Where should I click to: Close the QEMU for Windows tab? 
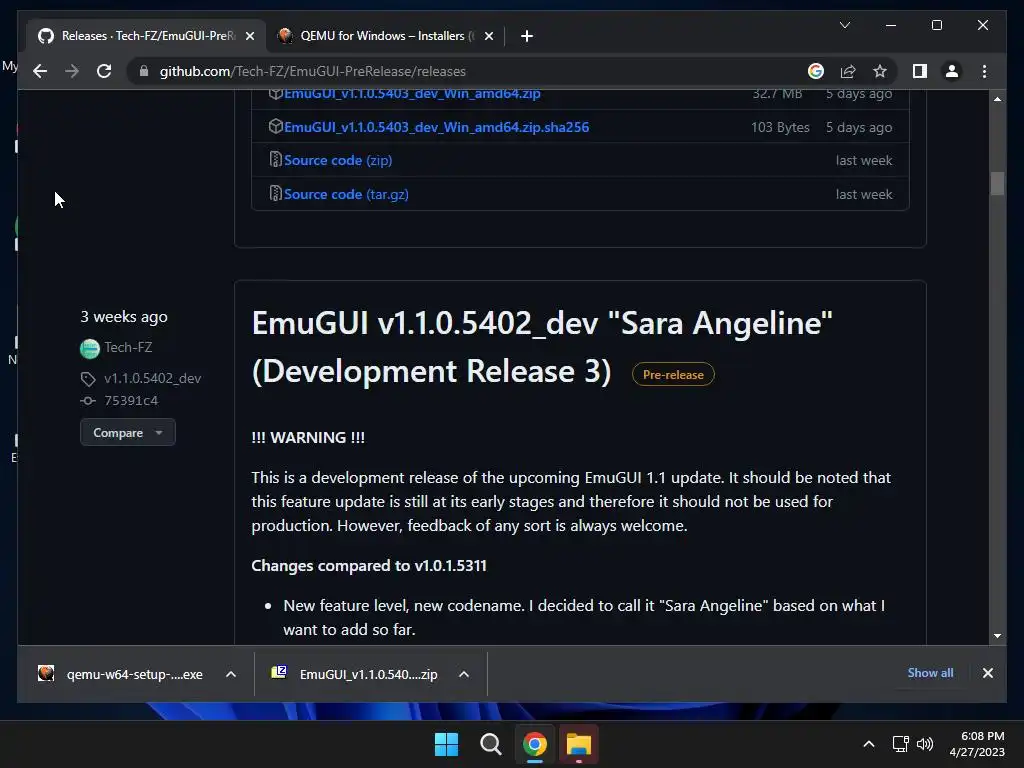click(488, 36)
